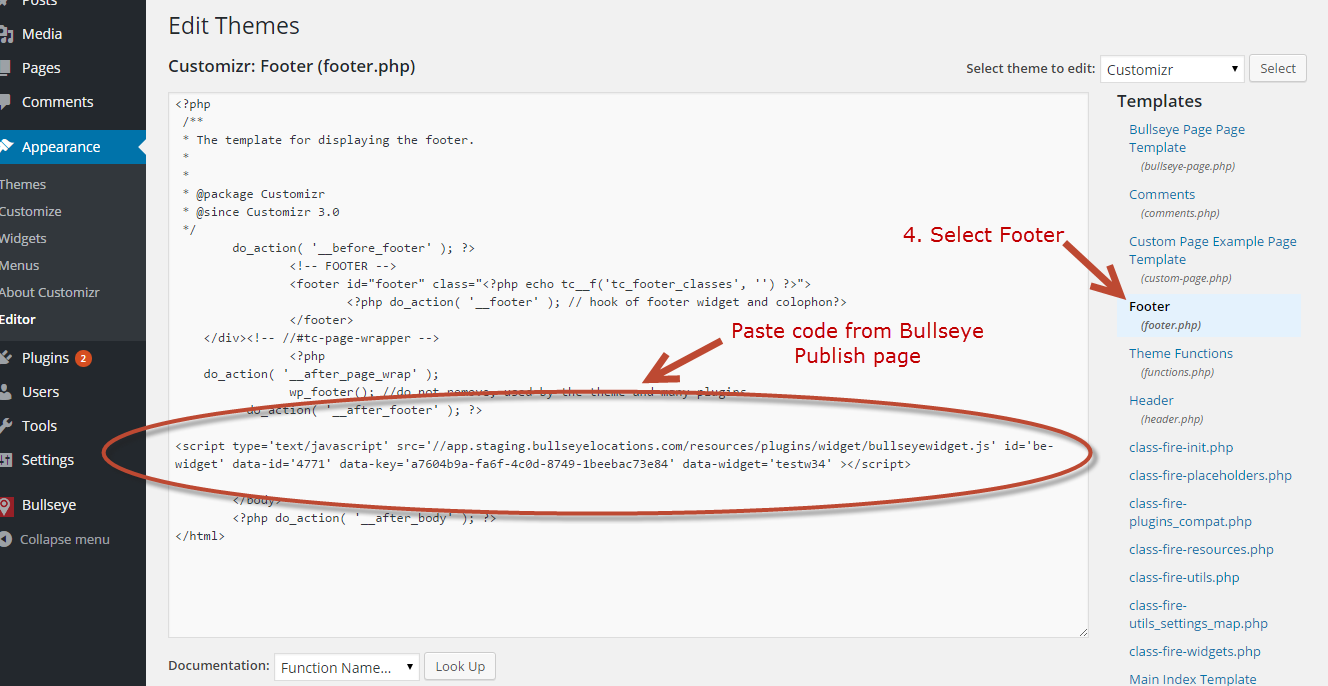Open class-fire-plugins_compat.php file

pyautogui.click(x=1190, y=512)
